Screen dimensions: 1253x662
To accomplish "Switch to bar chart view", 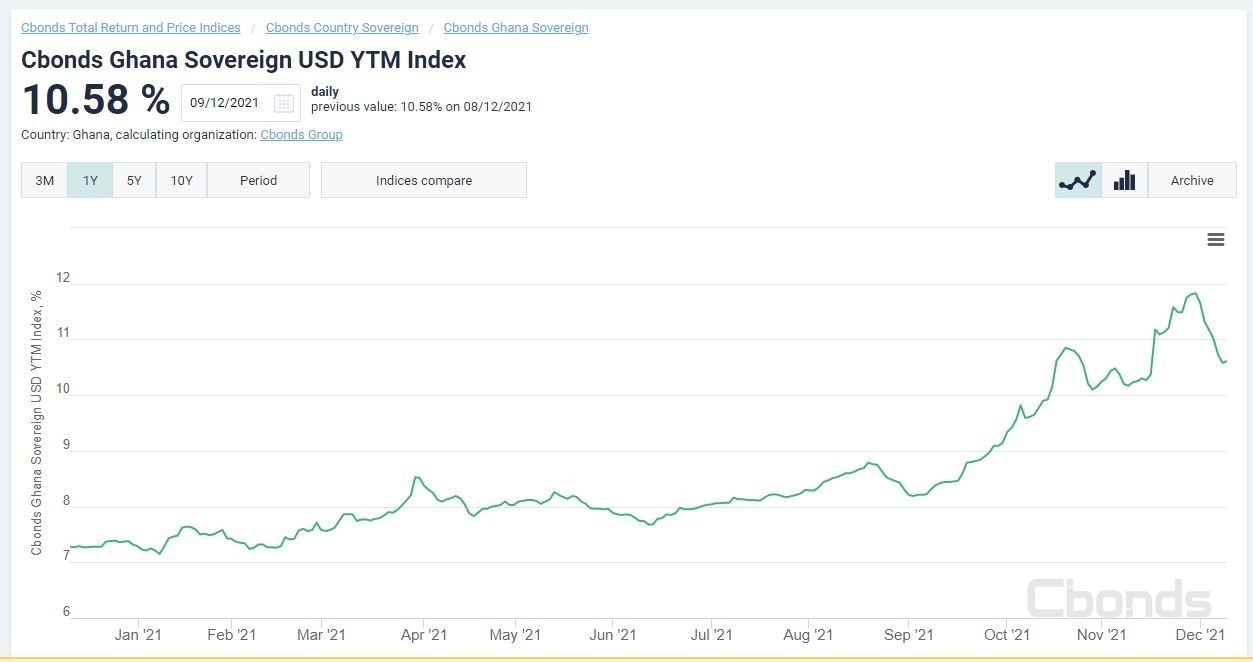I will click(1124, 181).
